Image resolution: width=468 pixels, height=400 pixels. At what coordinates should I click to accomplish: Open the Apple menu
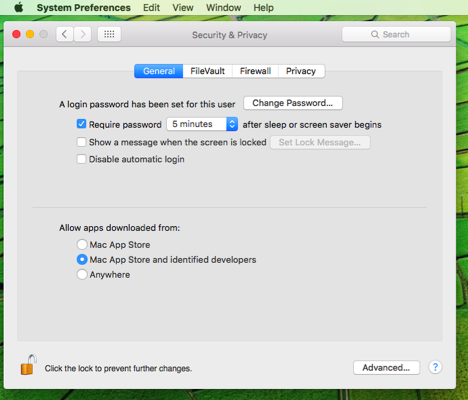(x=19, y=7)
